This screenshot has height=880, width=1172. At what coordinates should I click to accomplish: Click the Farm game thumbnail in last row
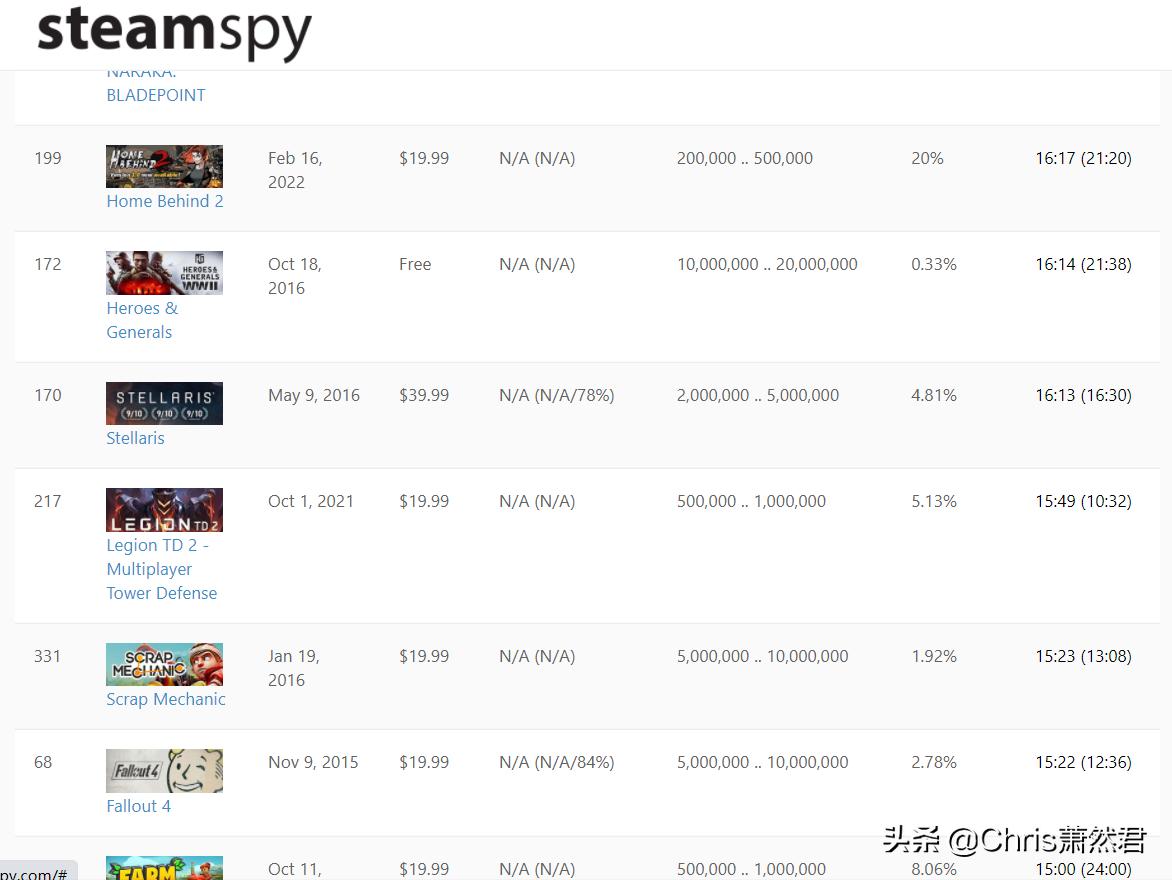[x=164, y=868]
